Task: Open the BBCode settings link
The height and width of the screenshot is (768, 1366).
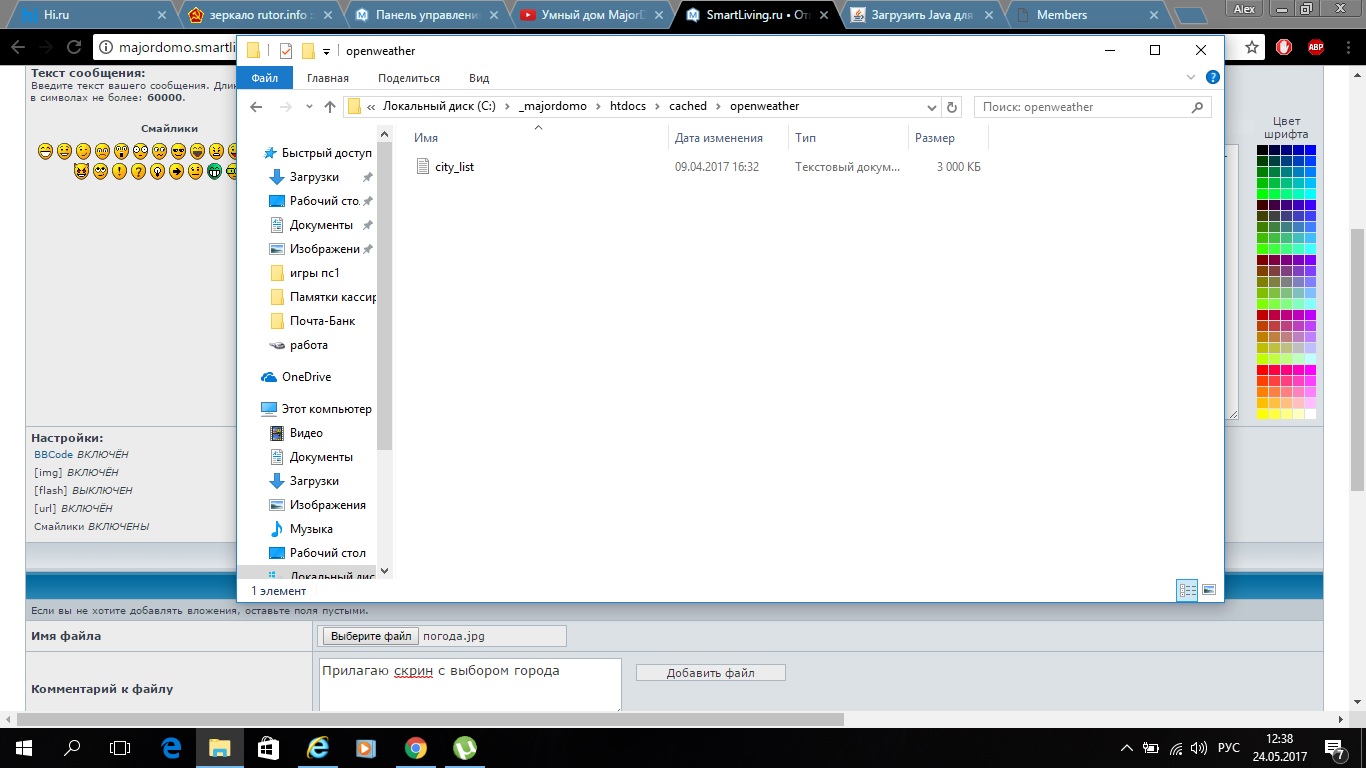Action: point(53,455)
